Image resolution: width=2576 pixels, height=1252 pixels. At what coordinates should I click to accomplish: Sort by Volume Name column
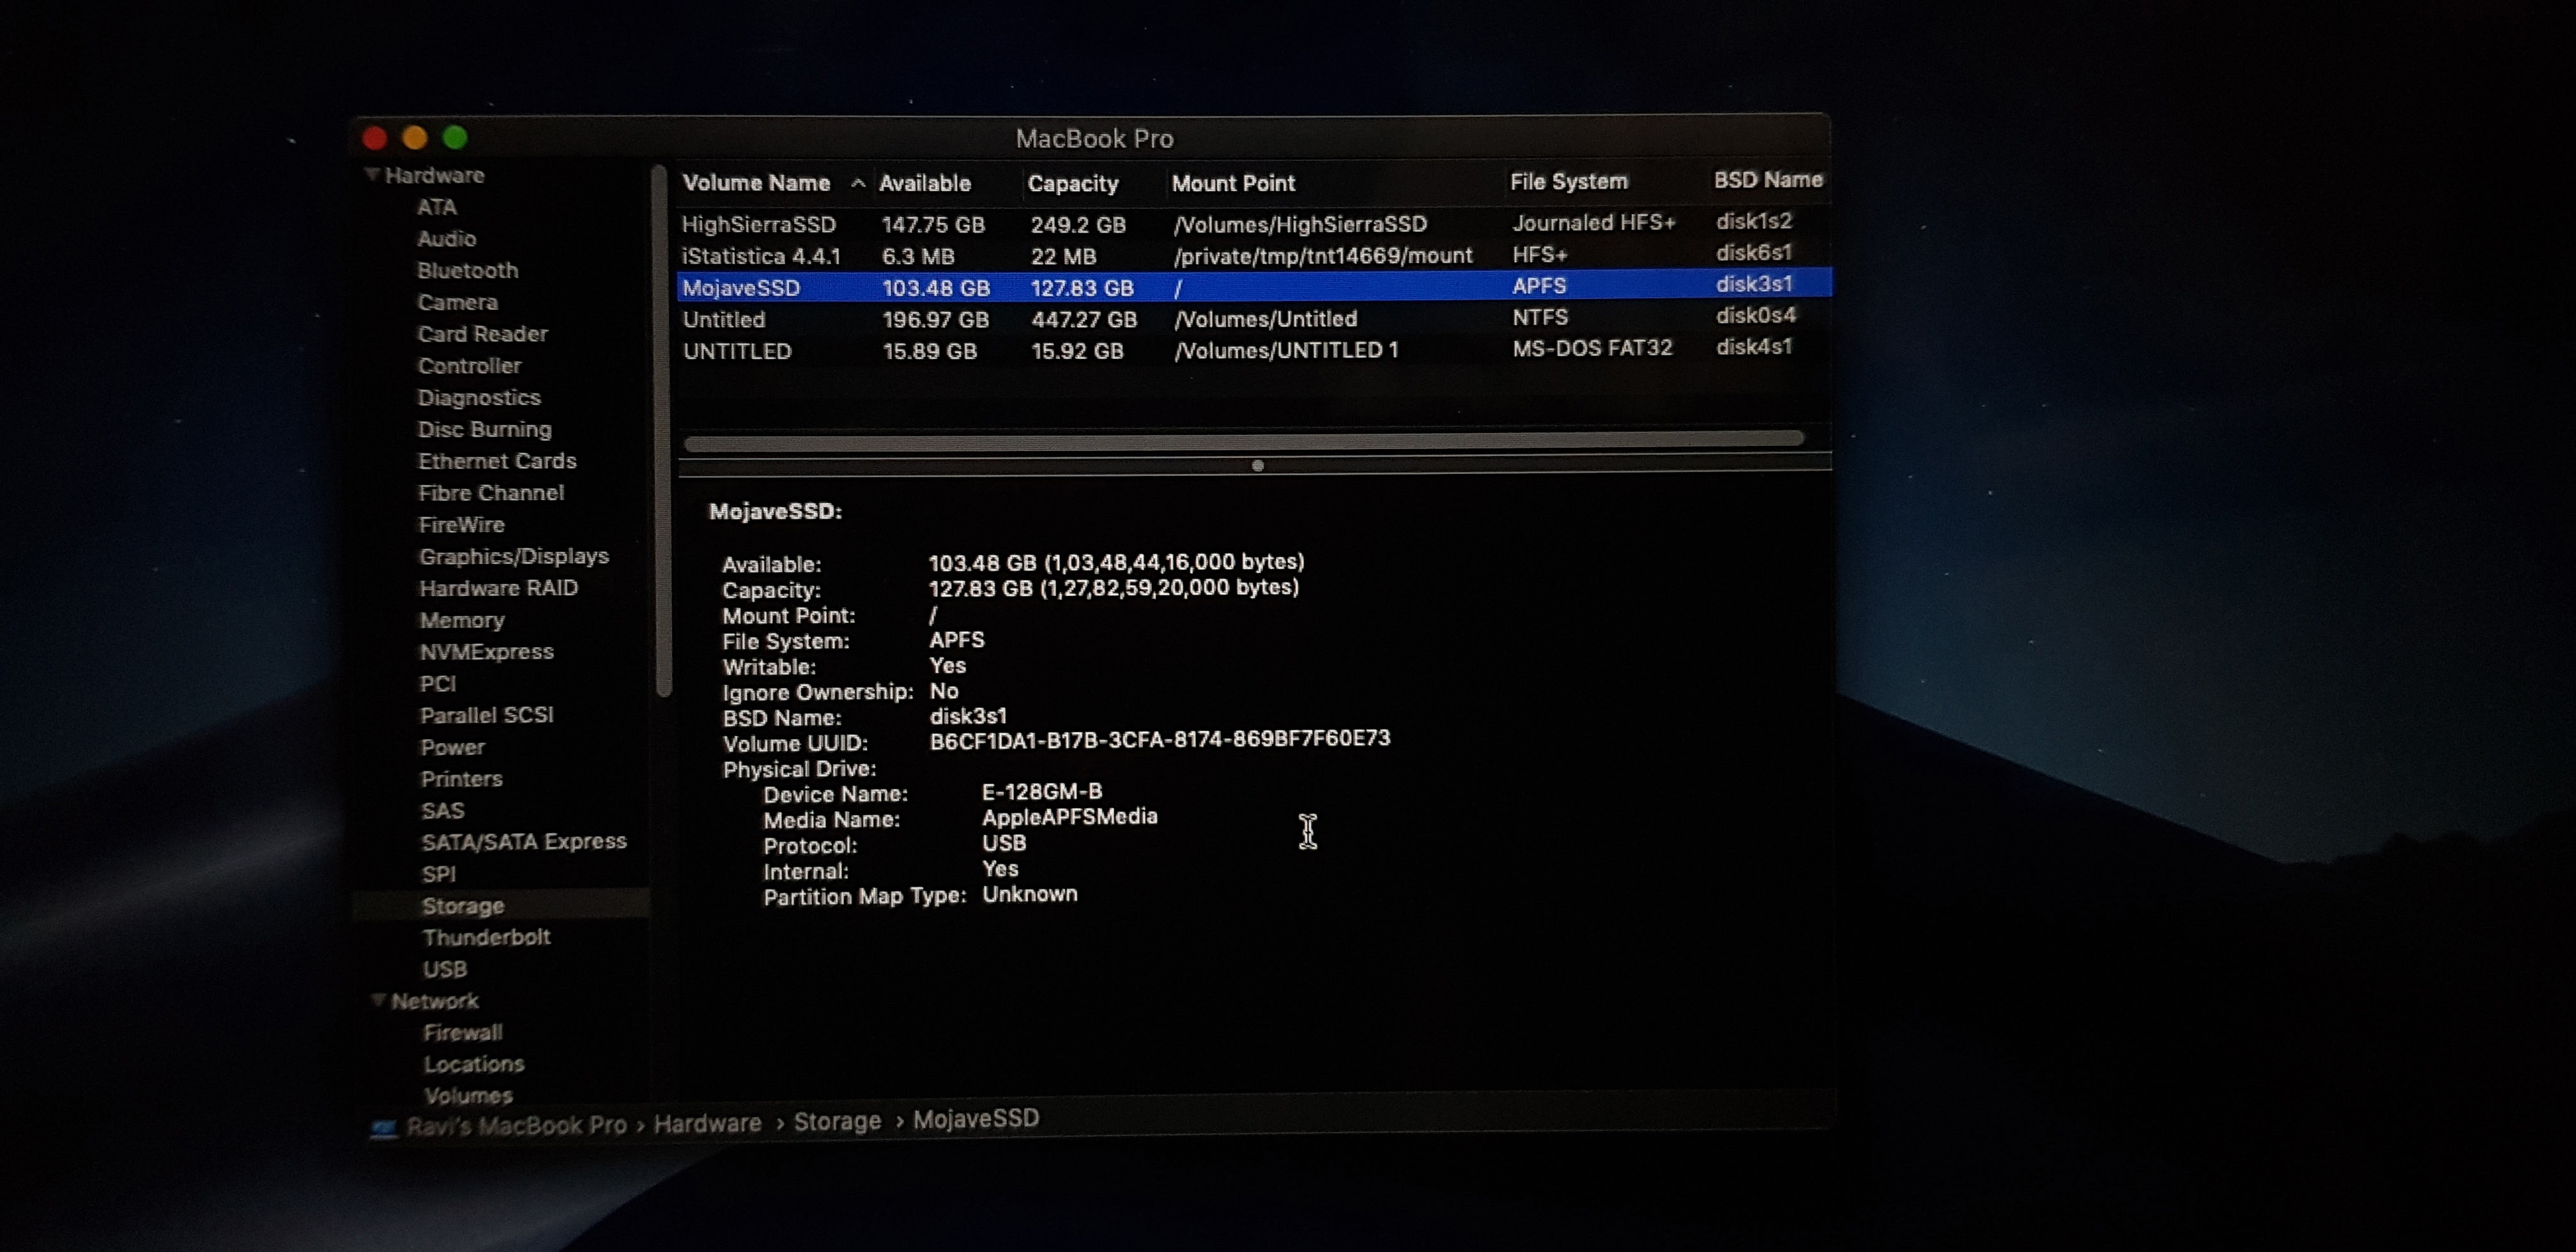[756, 184]
